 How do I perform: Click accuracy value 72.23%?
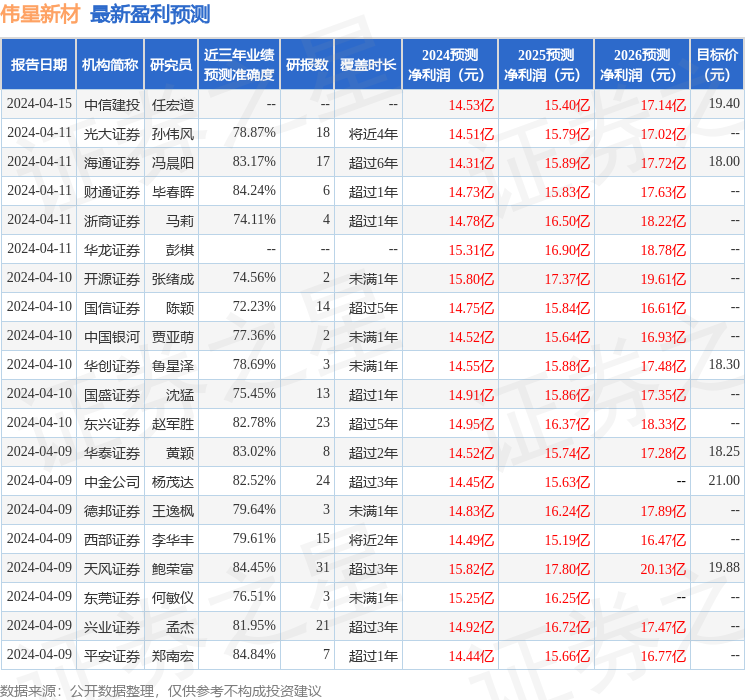(x=254, y=307)
